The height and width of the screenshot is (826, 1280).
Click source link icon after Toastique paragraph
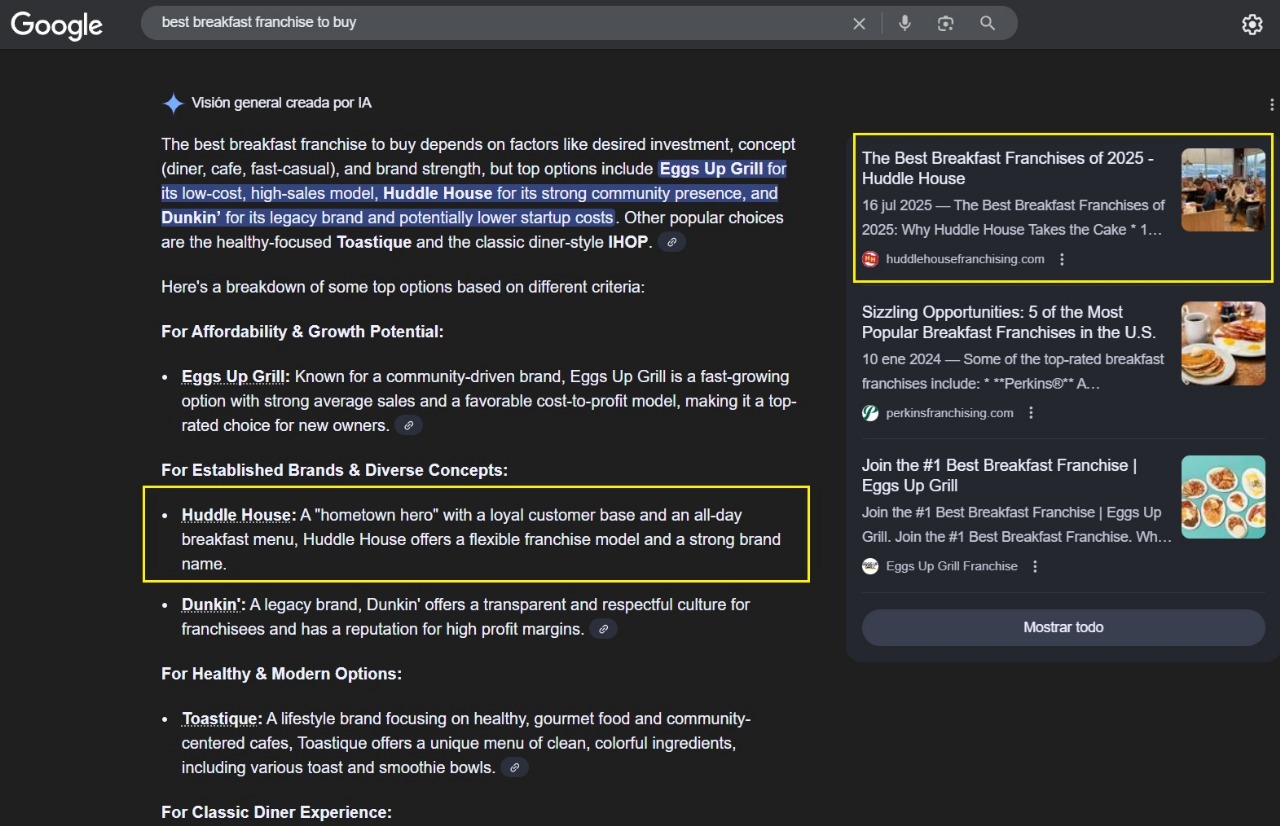514,768
